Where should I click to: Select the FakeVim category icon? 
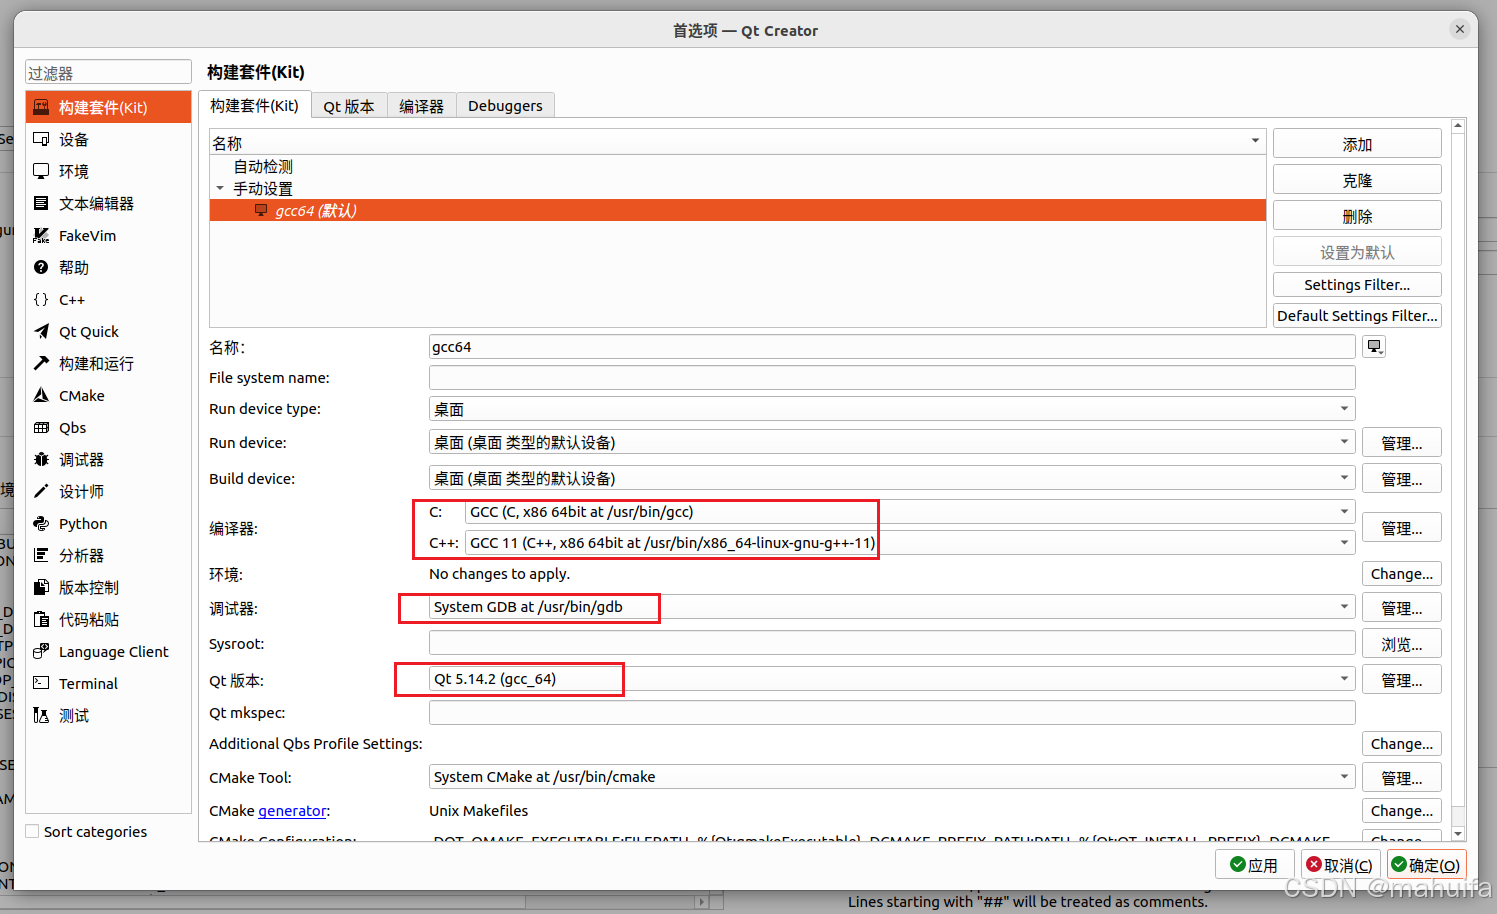click(x=41, y=236)
